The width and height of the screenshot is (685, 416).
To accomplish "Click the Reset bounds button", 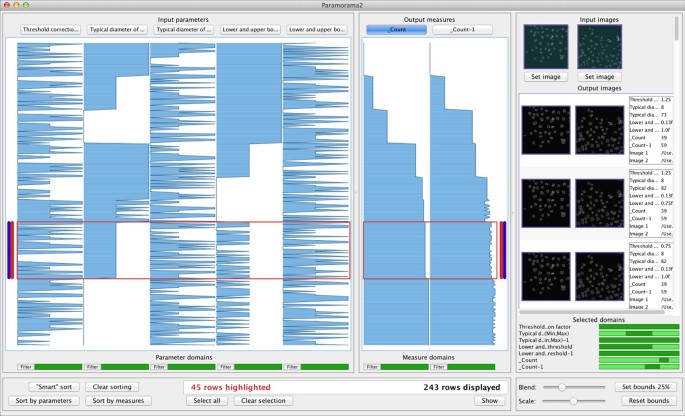I will 649,401.
